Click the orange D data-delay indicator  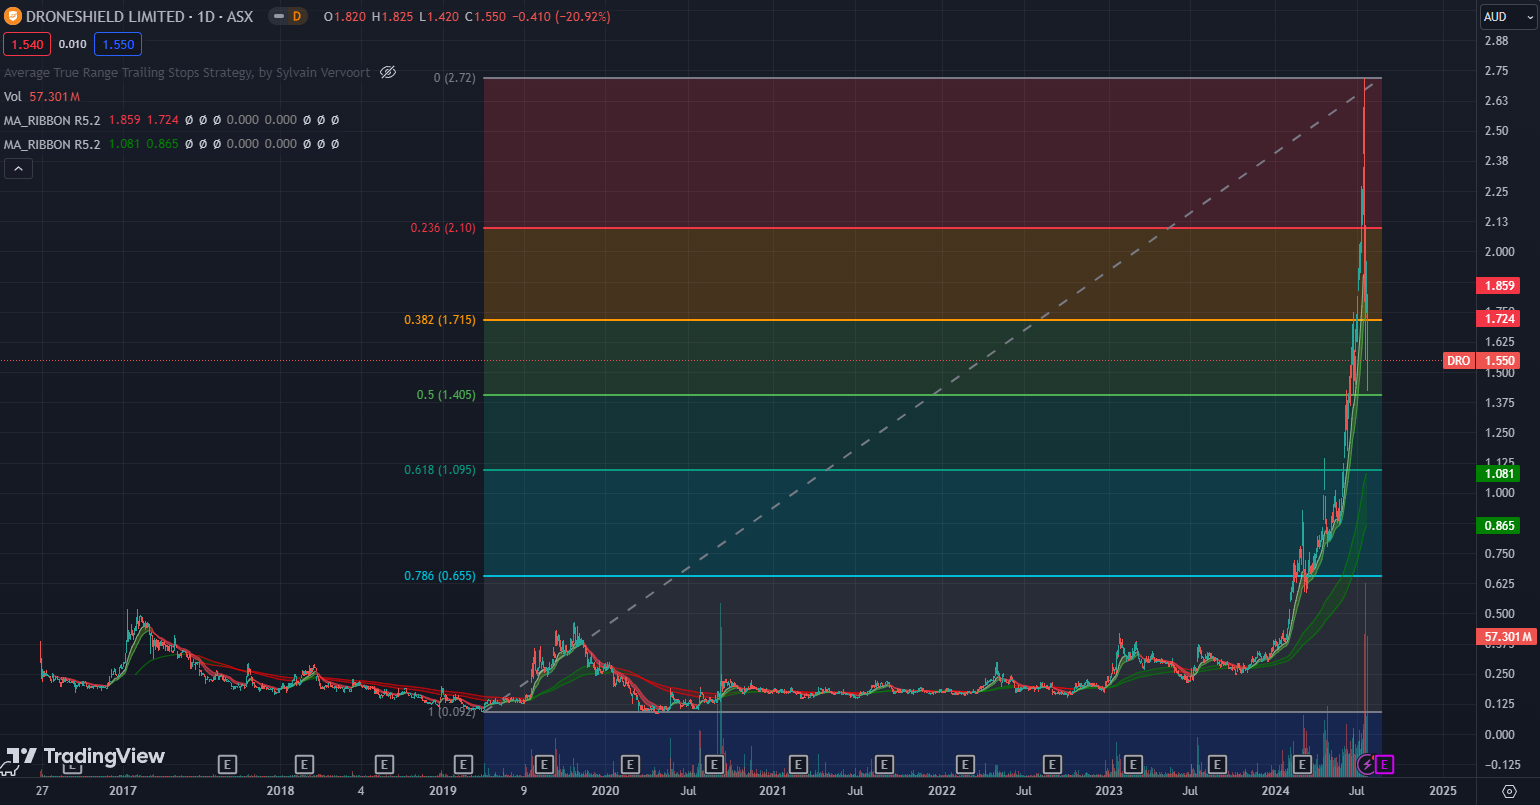tap(296, 17)
